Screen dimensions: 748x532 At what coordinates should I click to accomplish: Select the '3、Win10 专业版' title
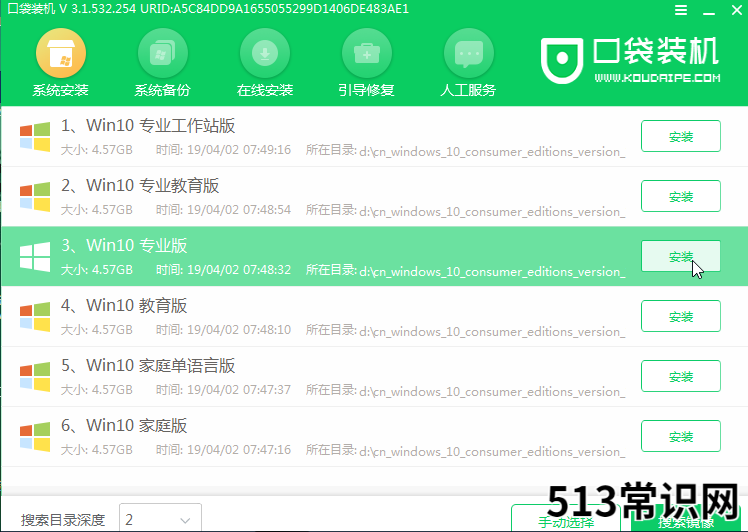click(124, 245)
